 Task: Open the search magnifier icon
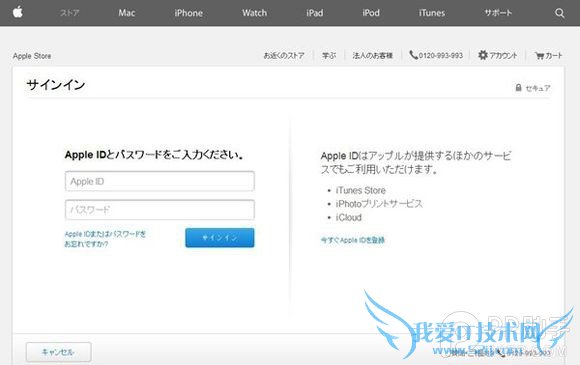pyautogui.click(x=560, y=13)
